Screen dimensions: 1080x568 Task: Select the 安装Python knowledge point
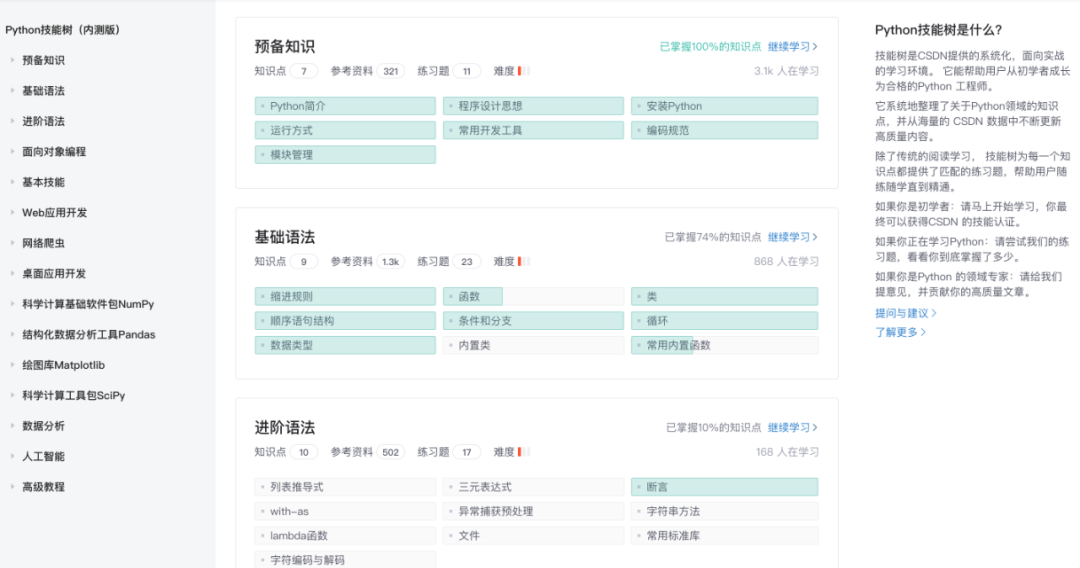click(x=725, y=106)
